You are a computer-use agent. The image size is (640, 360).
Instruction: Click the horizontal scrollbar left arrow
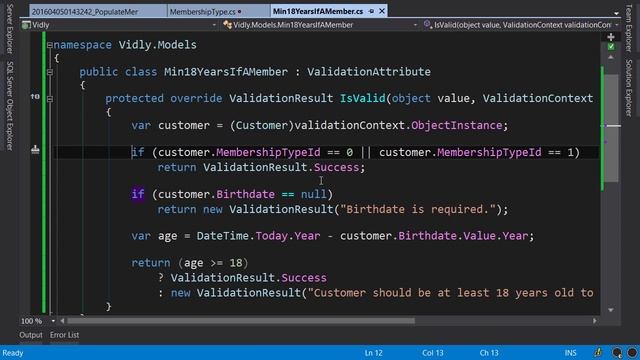pos(62,321)
